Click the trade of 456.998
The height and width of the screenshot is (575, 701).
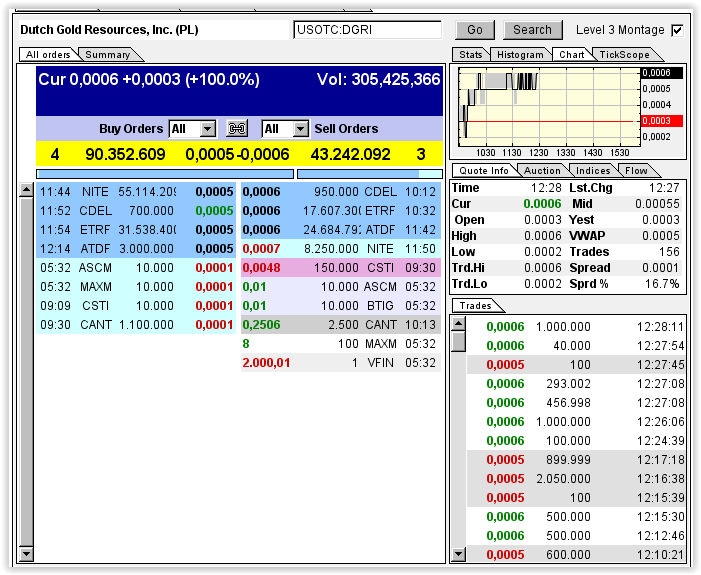pyautogui.click(x=576, y=403)
